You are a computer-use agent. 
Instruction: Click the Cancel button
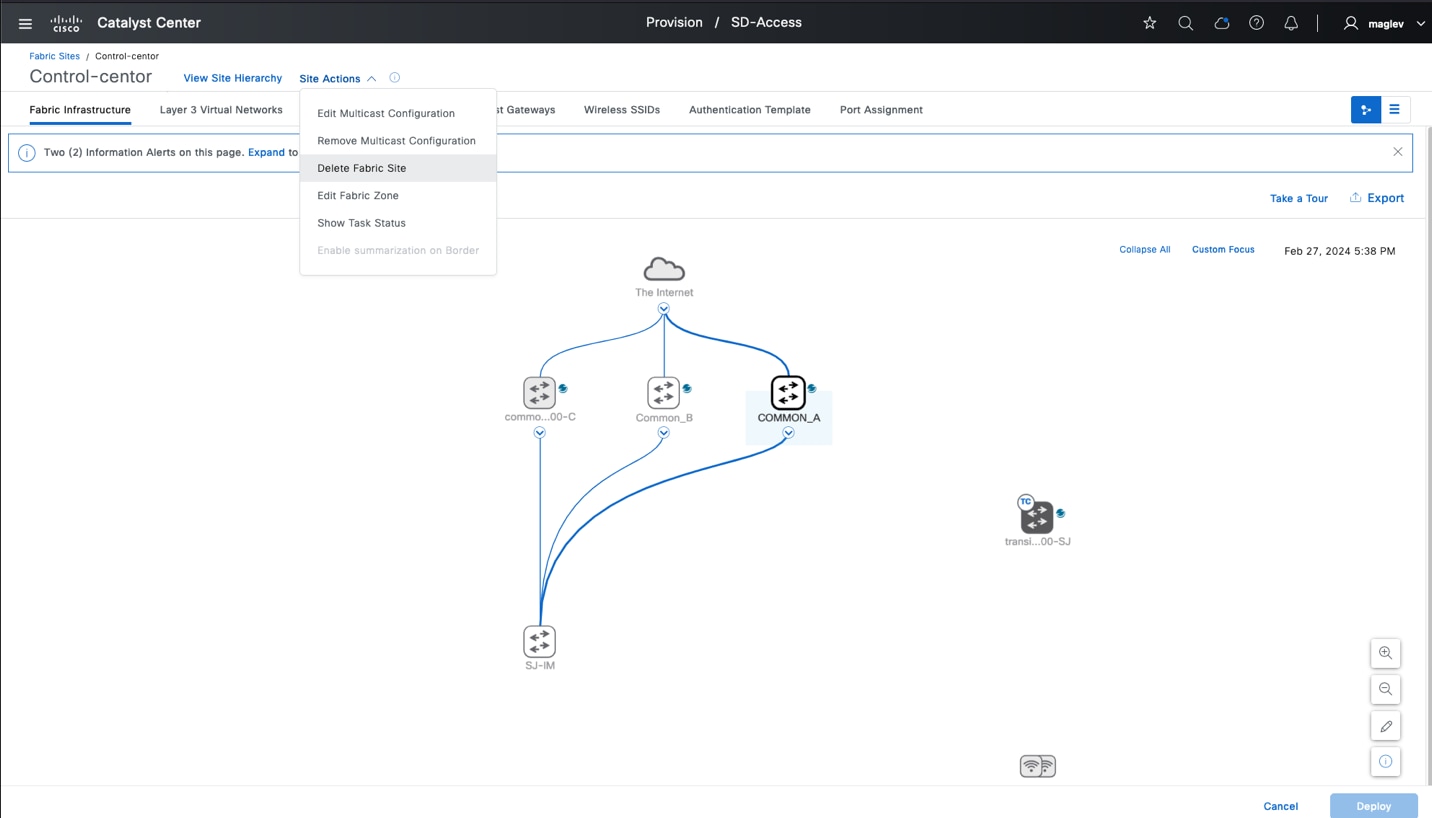(1280, 806)
